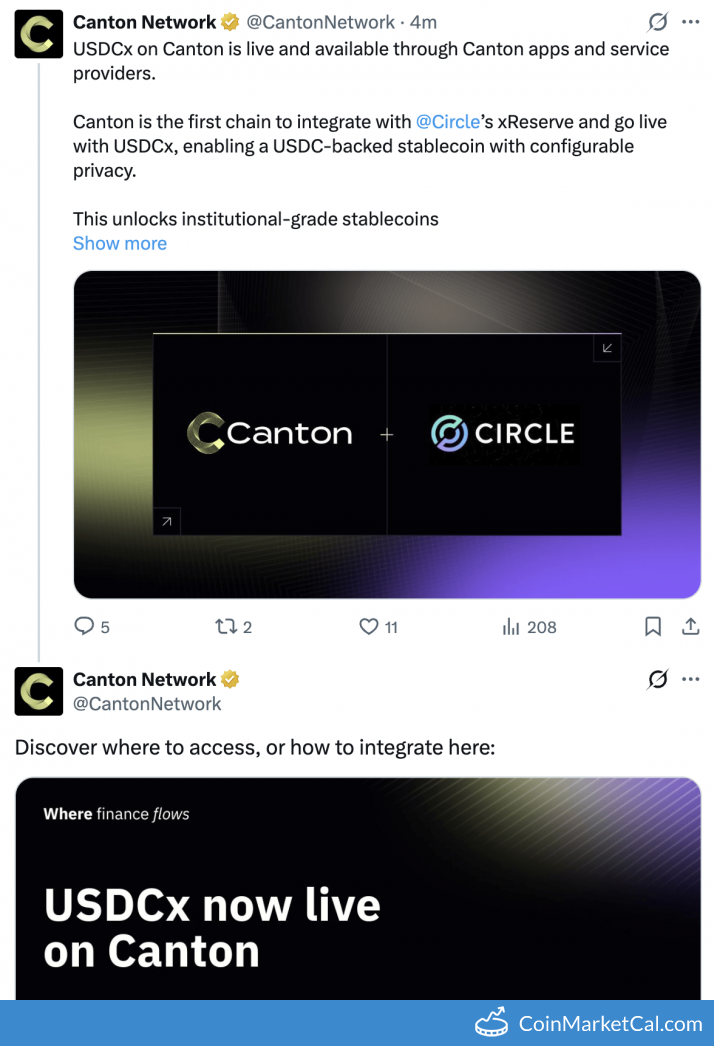Open Grok icon on first tweet
The height and width of the screenshot is (1046, 714).
[x=657, y=22]
